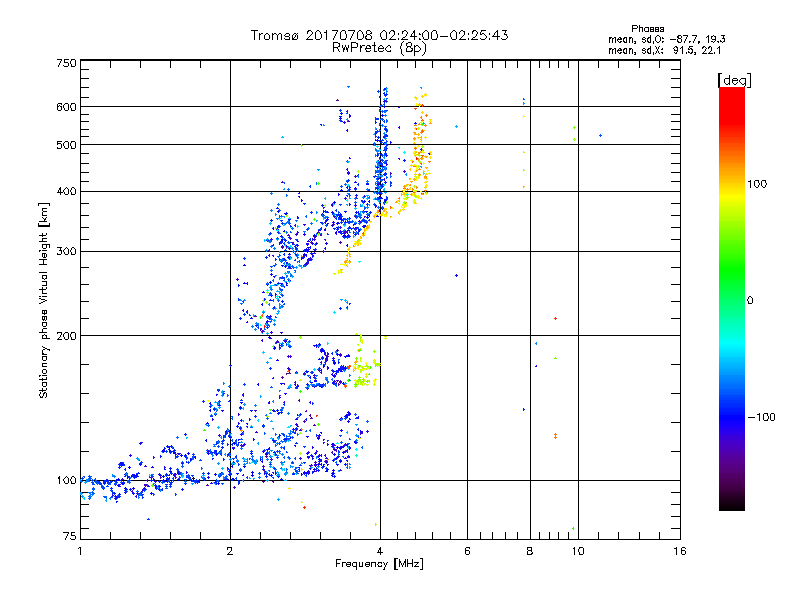Click the '[deg]' colorbar unit label
Image resolution: width=800 pixels, height=600 pixels.
click(x=734, y=80)
